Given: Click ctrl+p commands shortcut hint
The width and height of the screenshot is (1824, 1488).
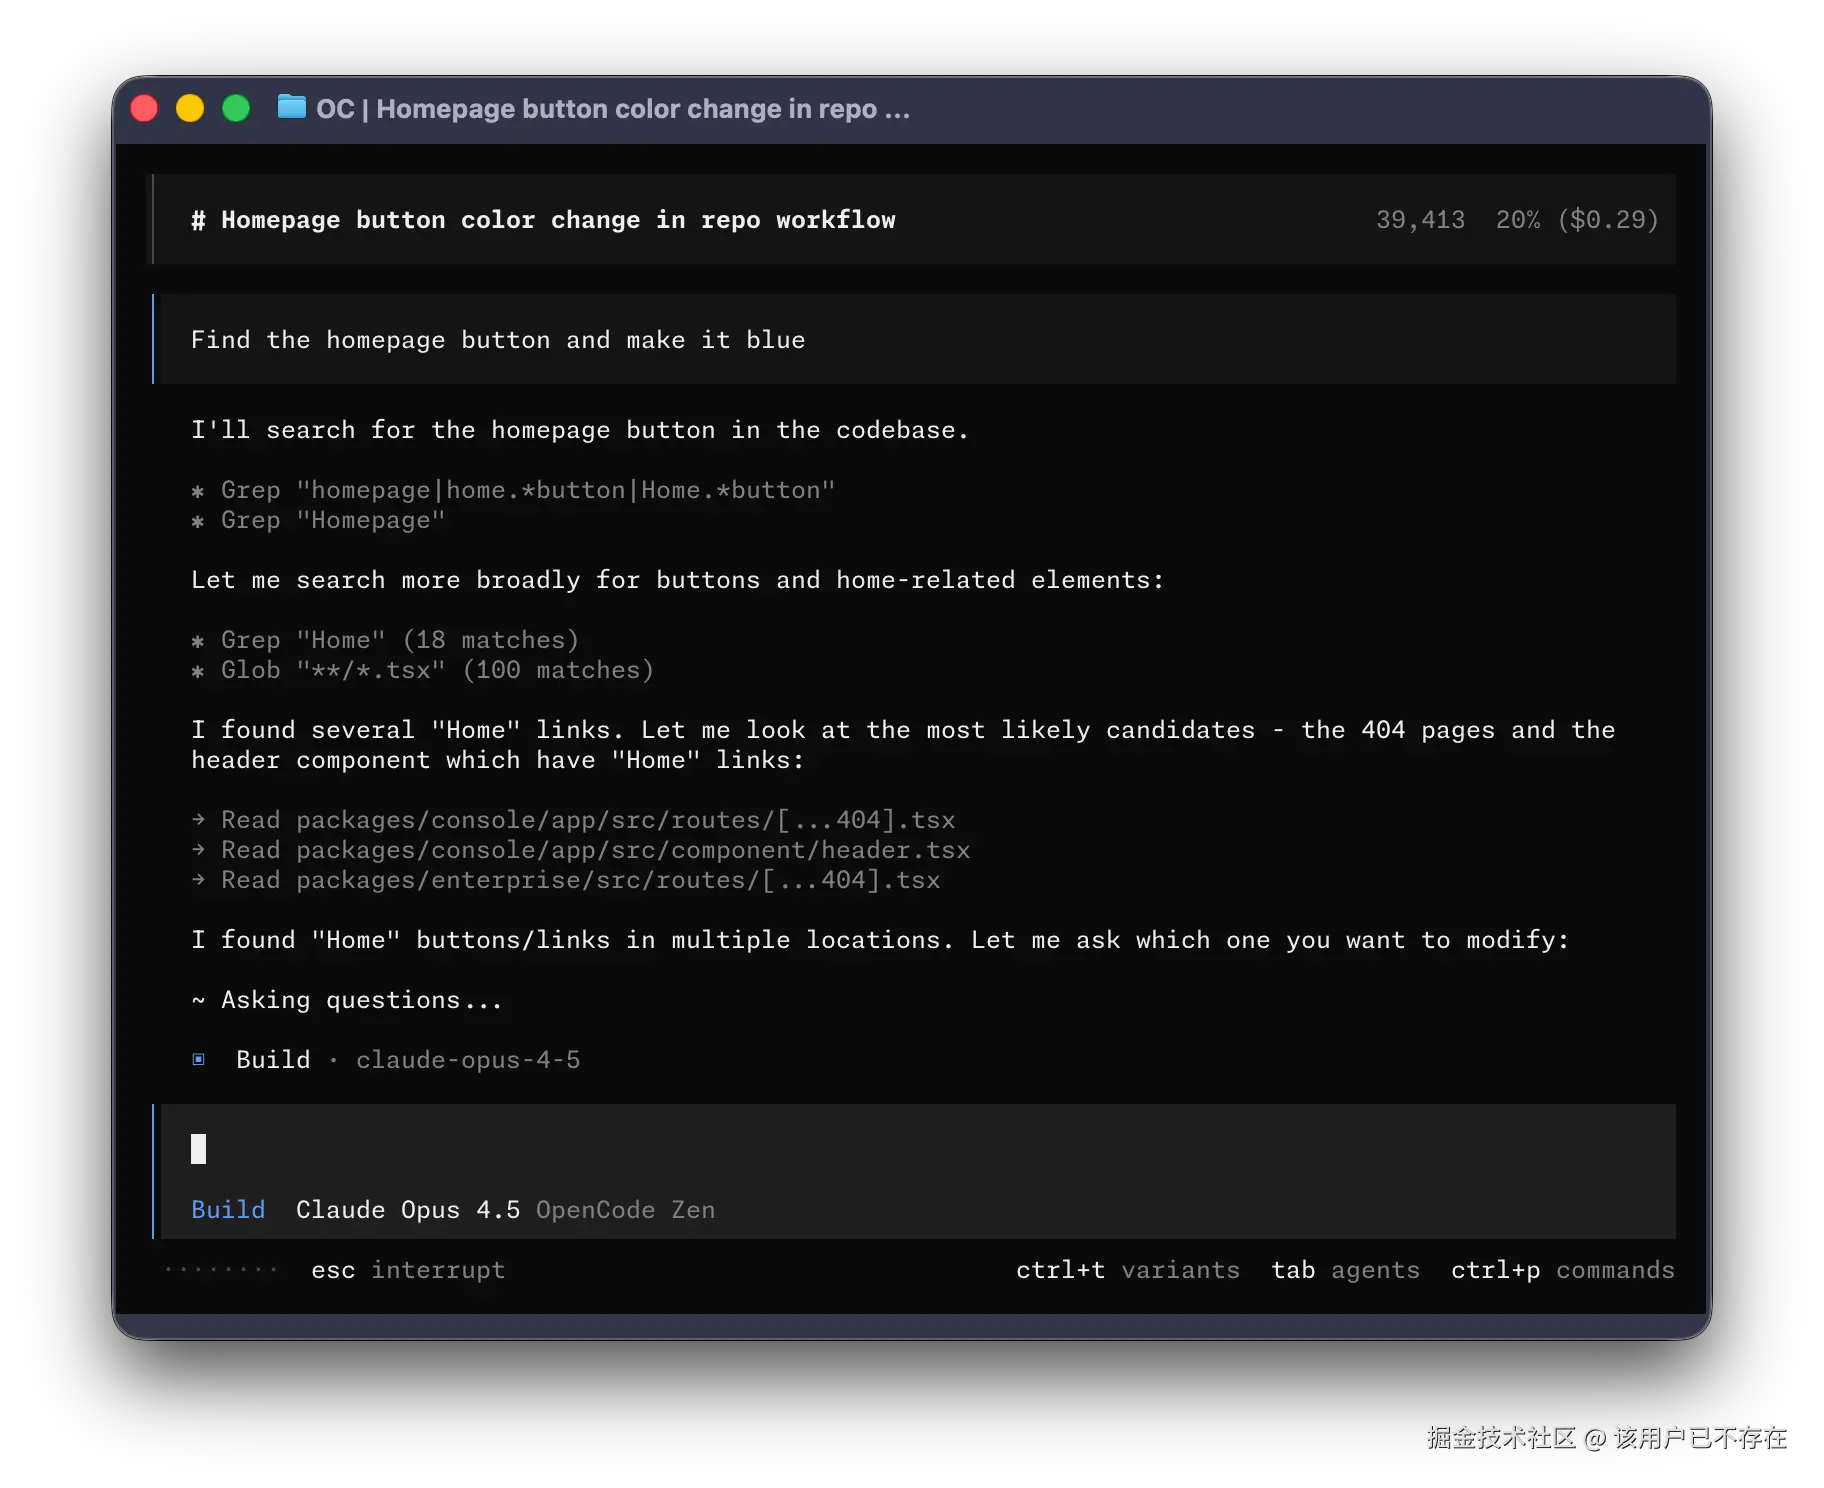Looking at the screenshot, I should pos(1563,1270).
